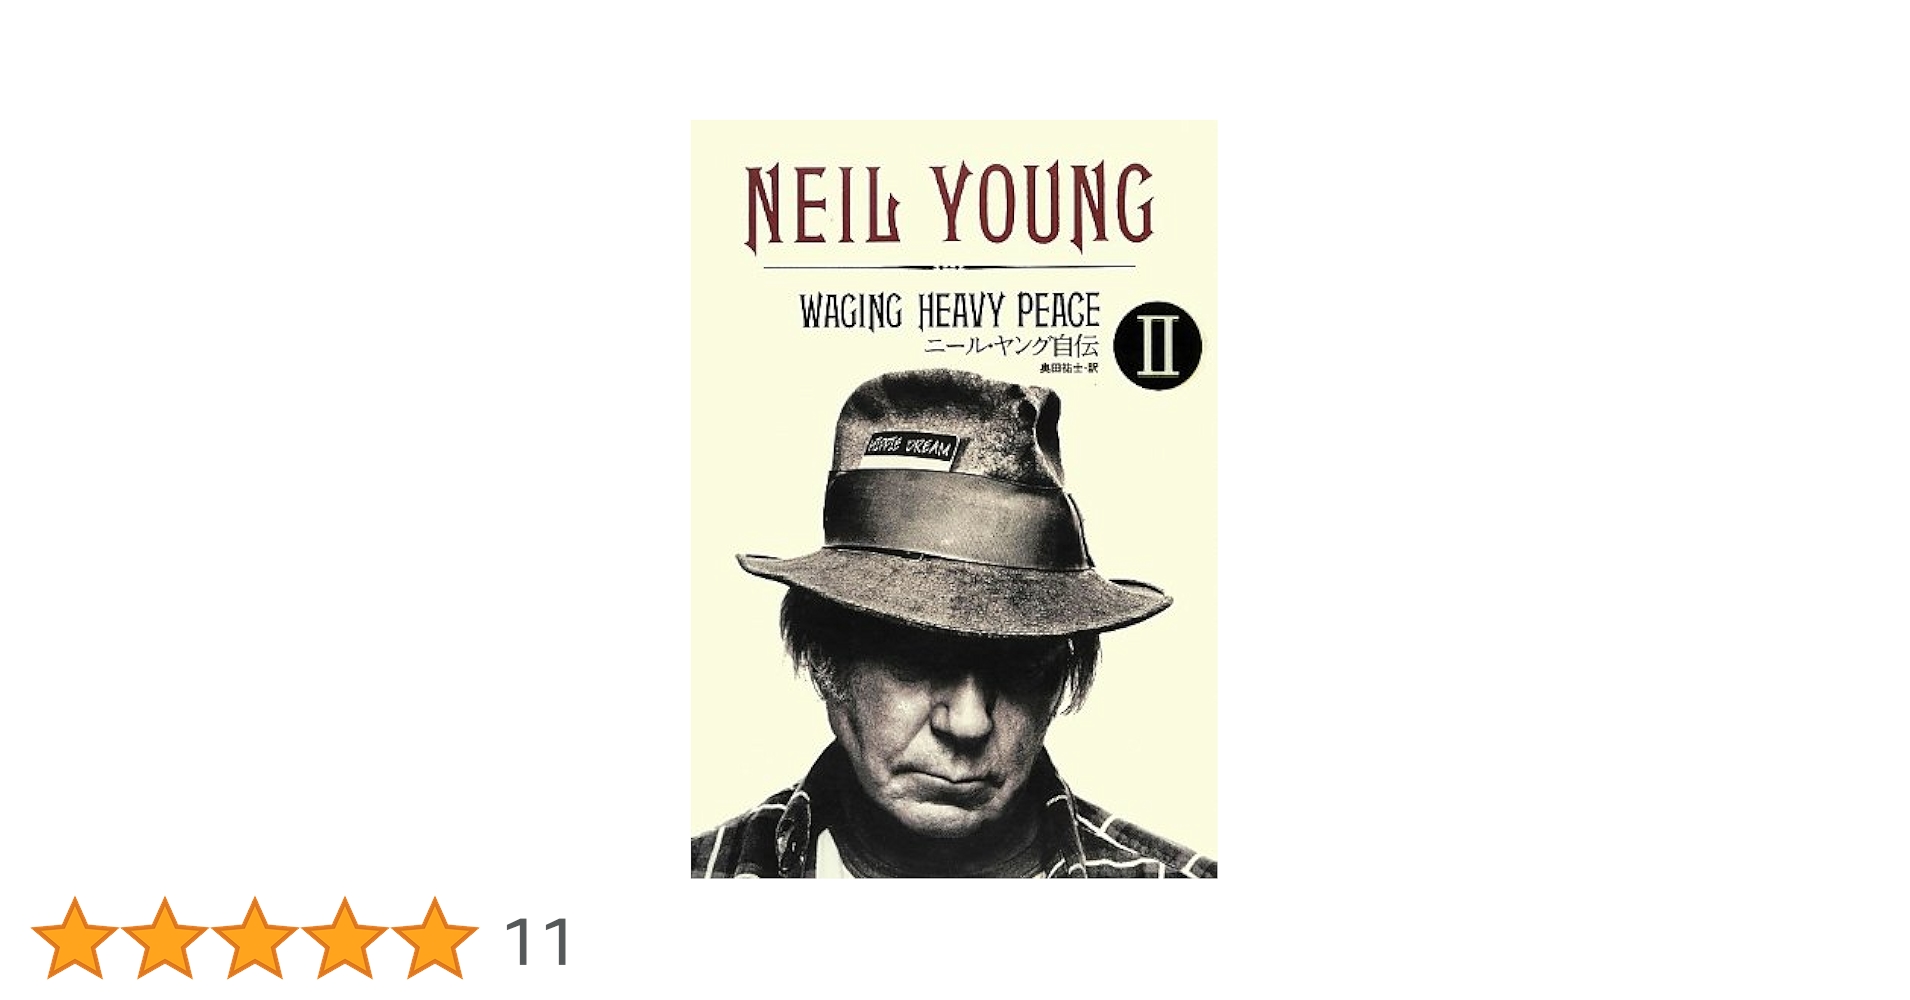Click the Hippie Dream label on hat
Screen dimensions: 1910x1000
coord(911,447)
